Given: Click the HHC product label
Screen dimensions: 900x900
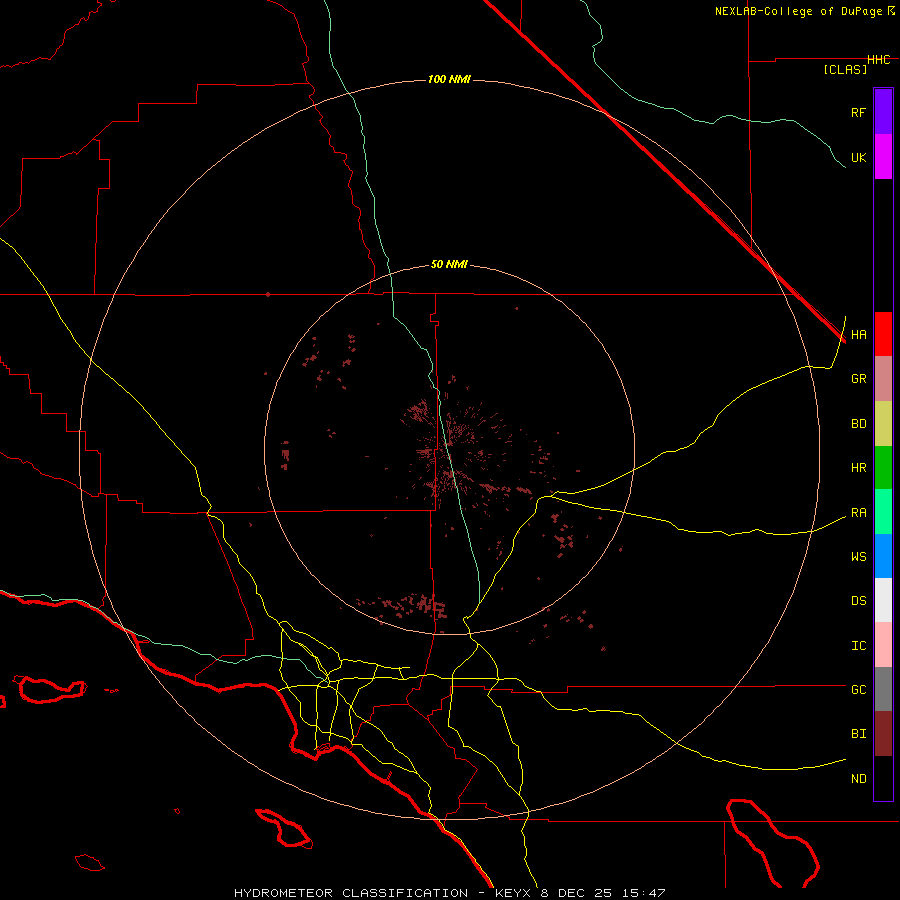Looking at the screenshot, I should (x=878, y=60).
